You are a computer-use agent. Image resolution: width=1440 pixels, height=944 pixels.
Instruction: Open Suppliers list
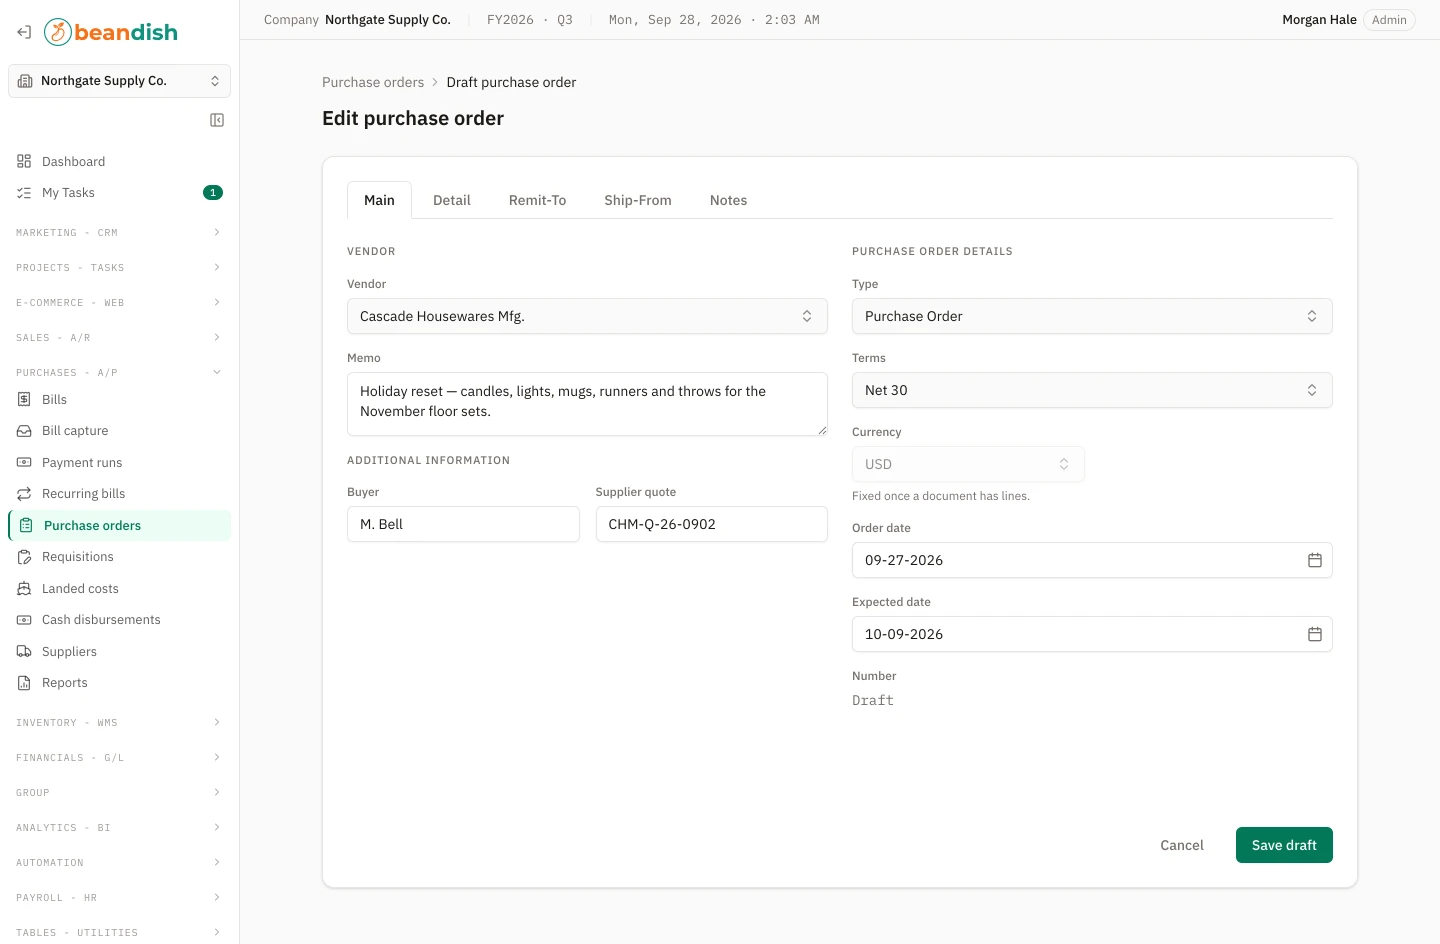click(119, 651)
